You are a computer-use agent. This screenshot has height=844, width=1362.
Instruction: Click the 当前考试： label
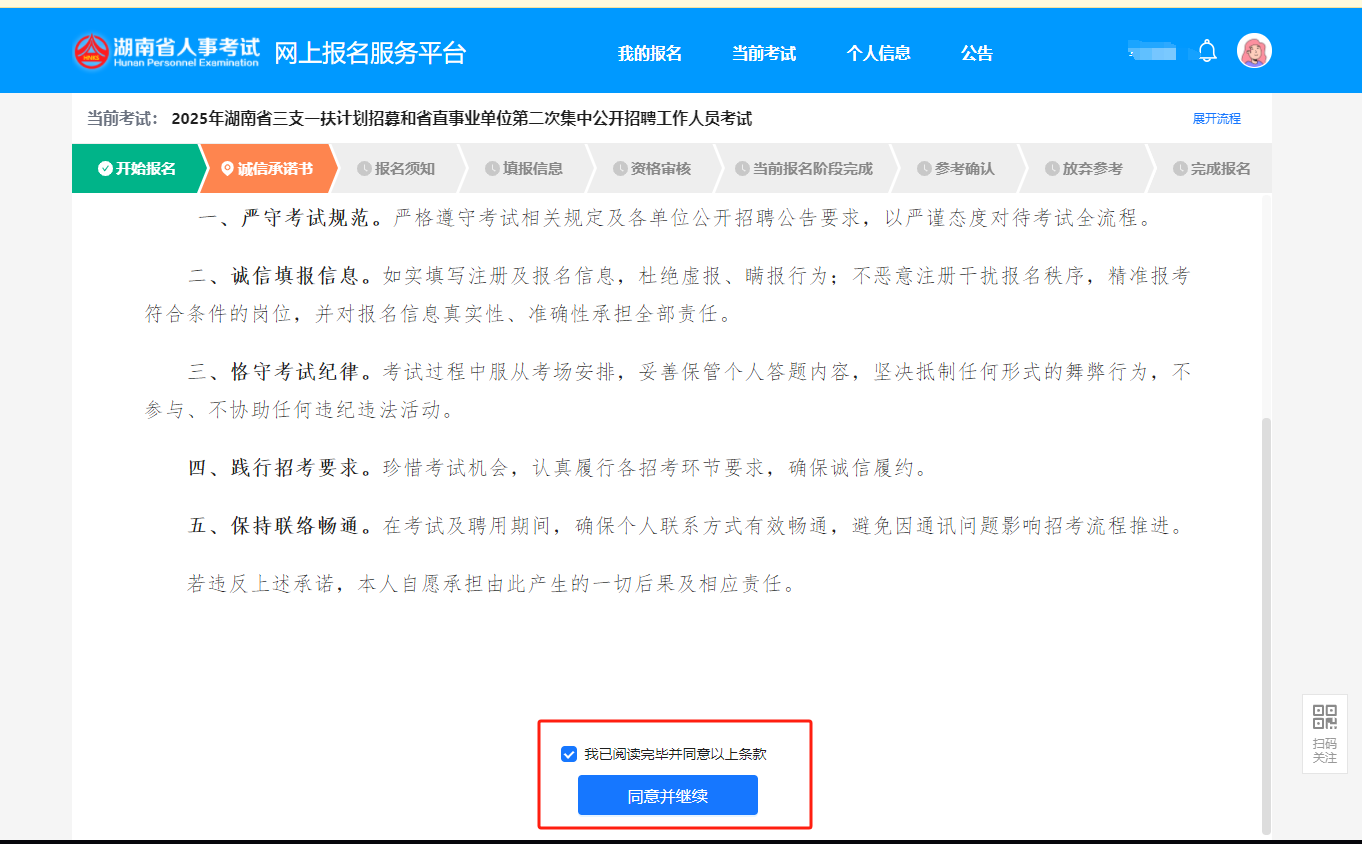123,119
